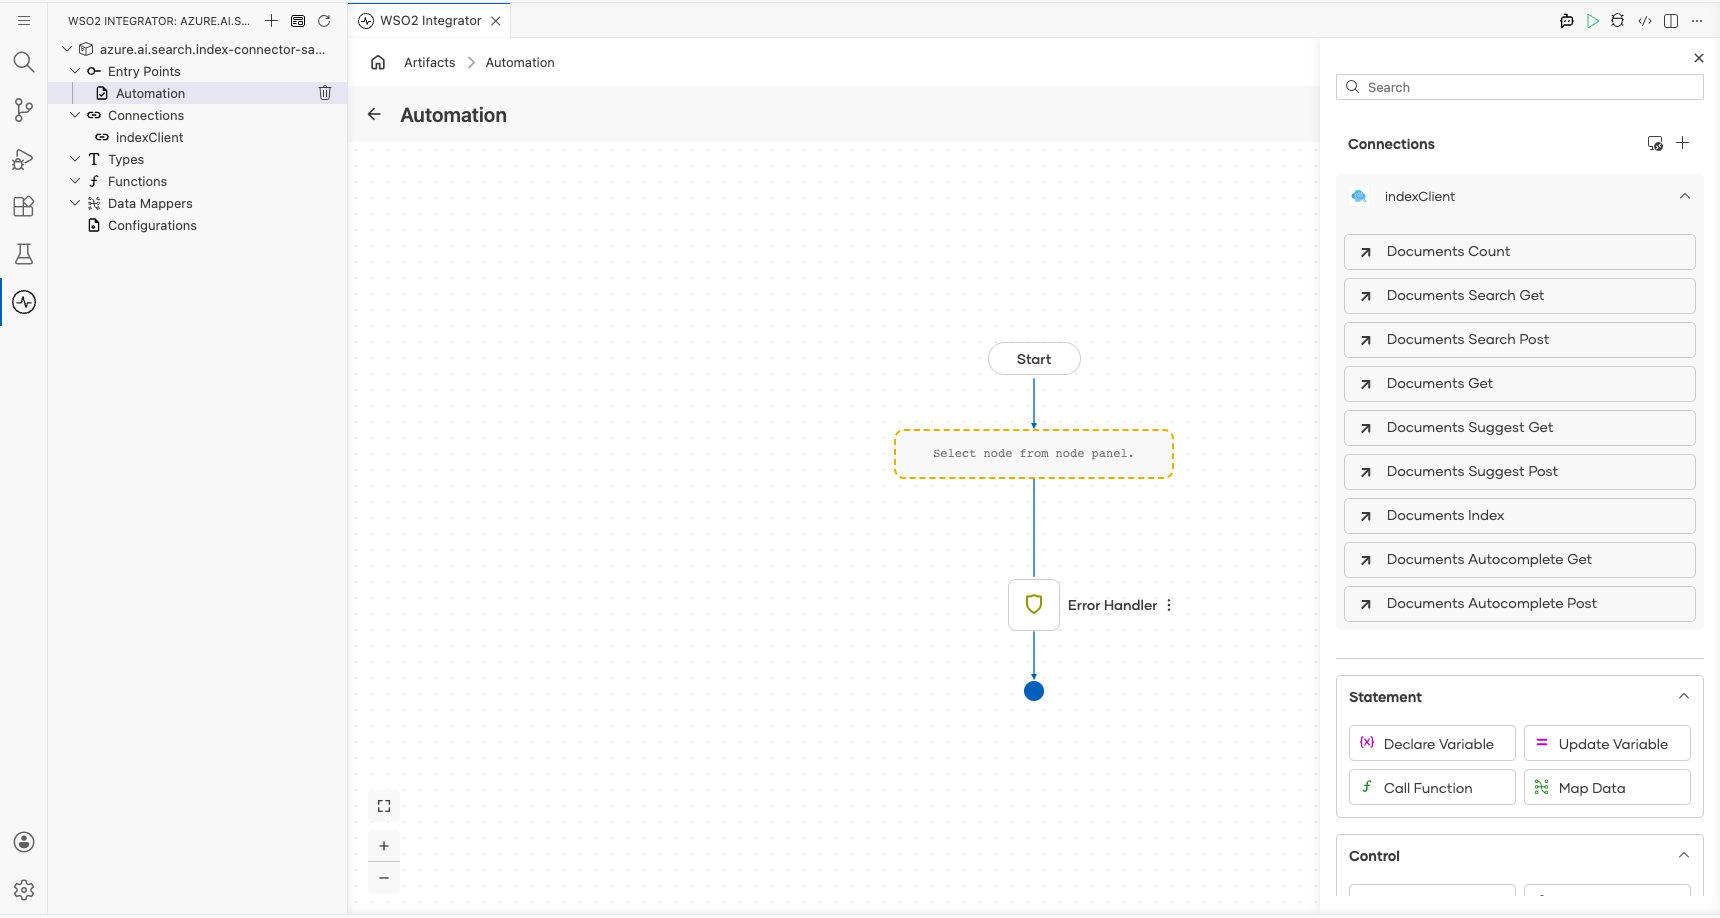Open the Testing flask view
Image resolution: width=1720 pixels, height=918 pixels.
click(x=24, y=254)
